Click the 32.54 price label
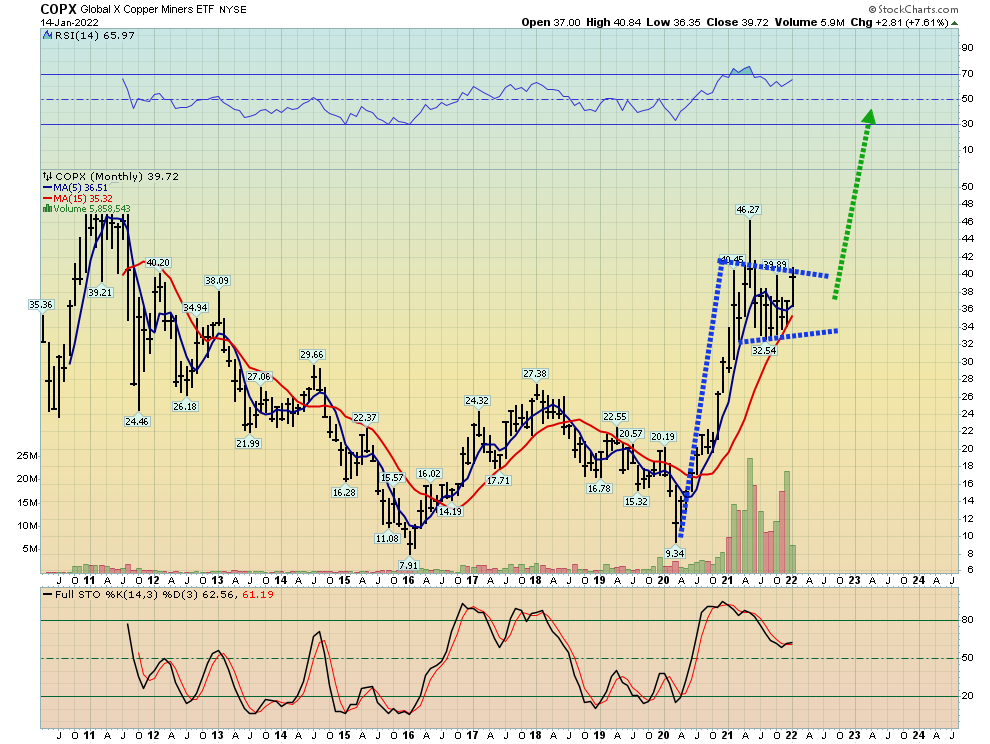990x744 pixels. coord(764,350)
